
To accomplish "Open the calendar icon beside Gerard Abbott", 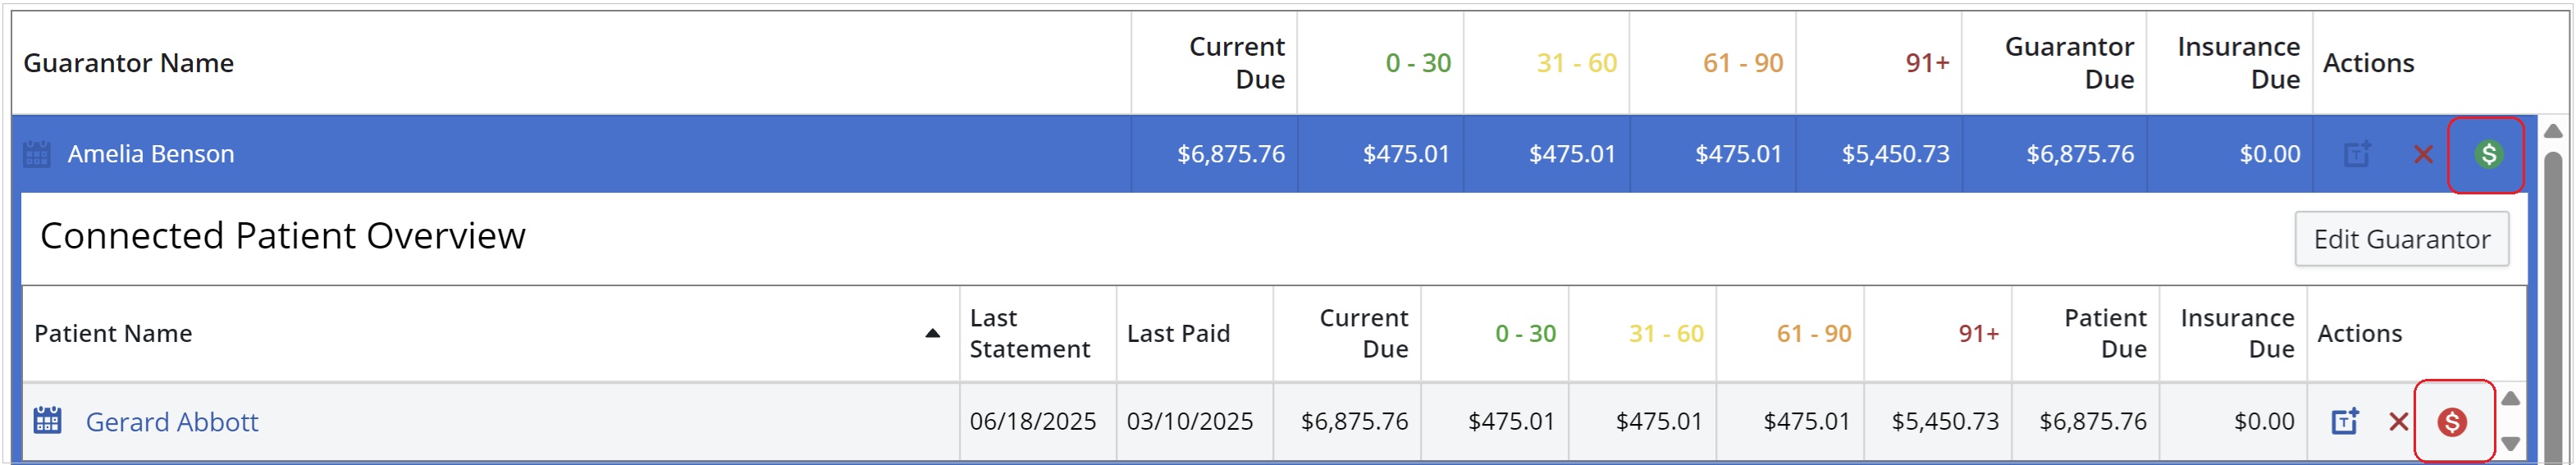I will pos(47,421).
